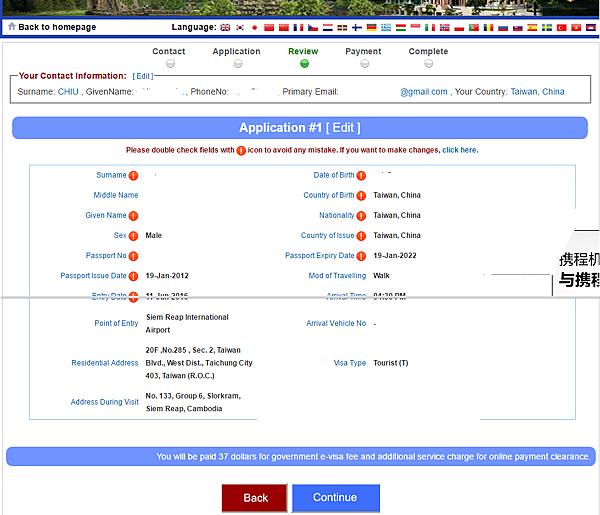Click the 37 dollars e-visa fee notice
This screenshot has height=515, width=600.
301,456
